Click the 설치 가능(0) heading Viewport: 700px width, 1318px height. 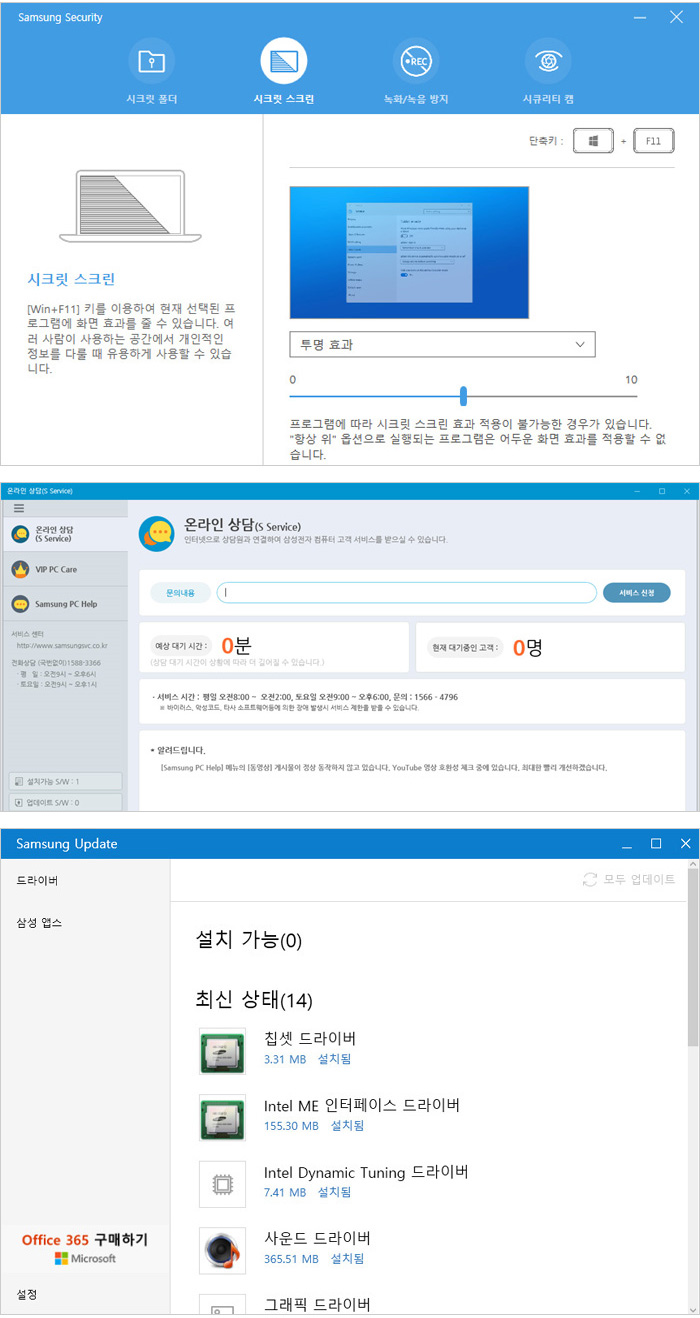coord(249,940)
